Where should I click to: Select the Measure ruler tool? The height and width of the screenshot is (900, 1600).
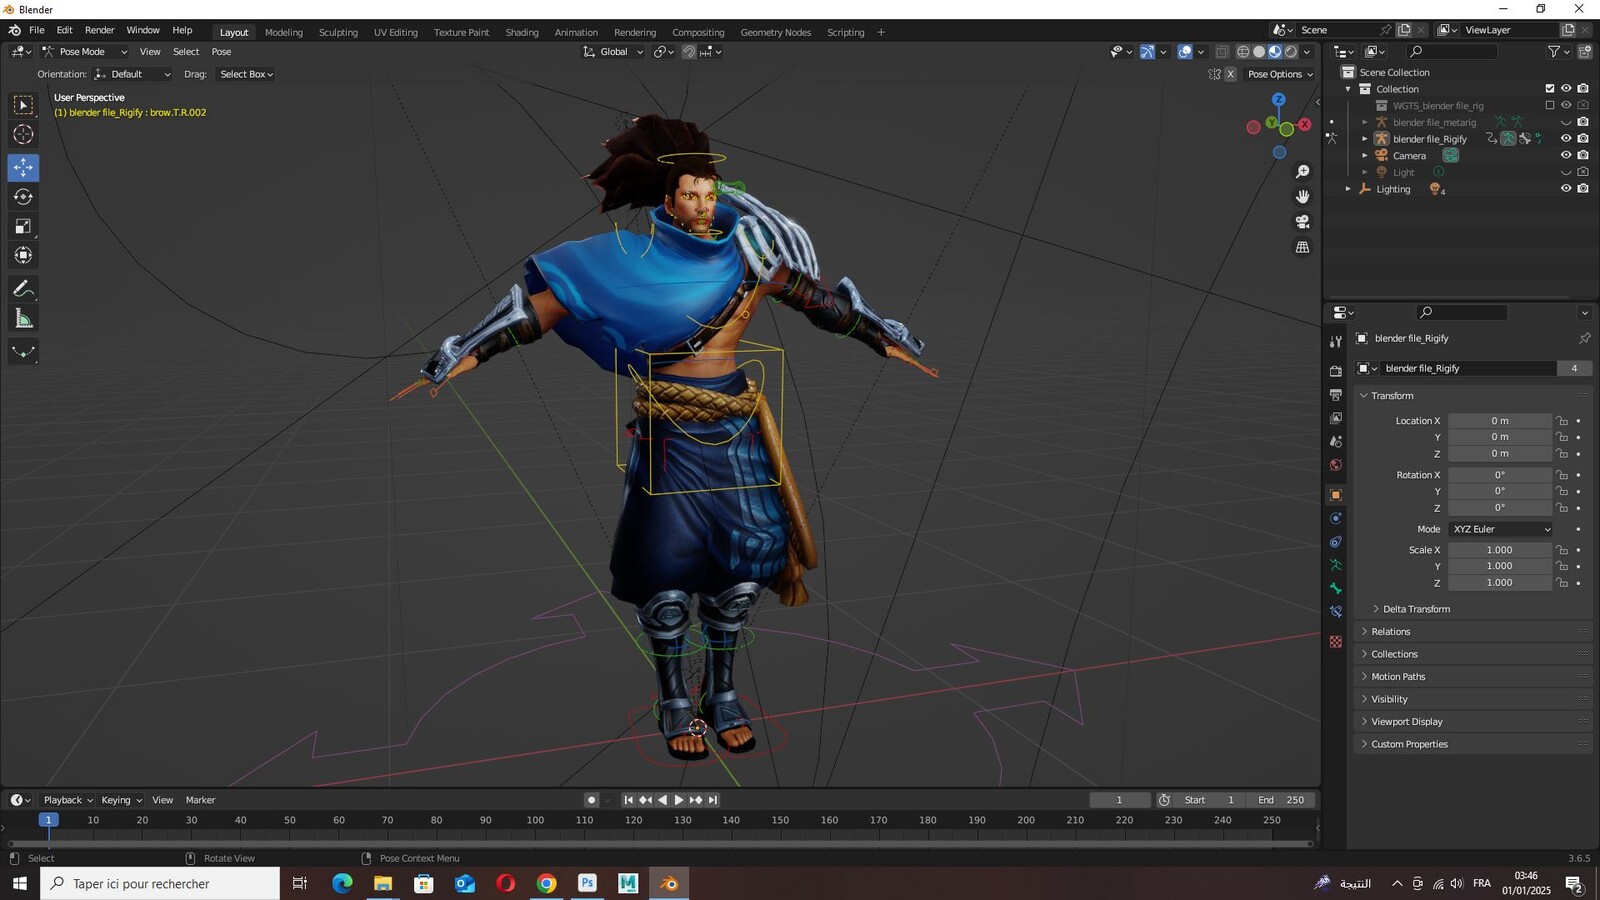pyautogui.click(x=23, y=319)
